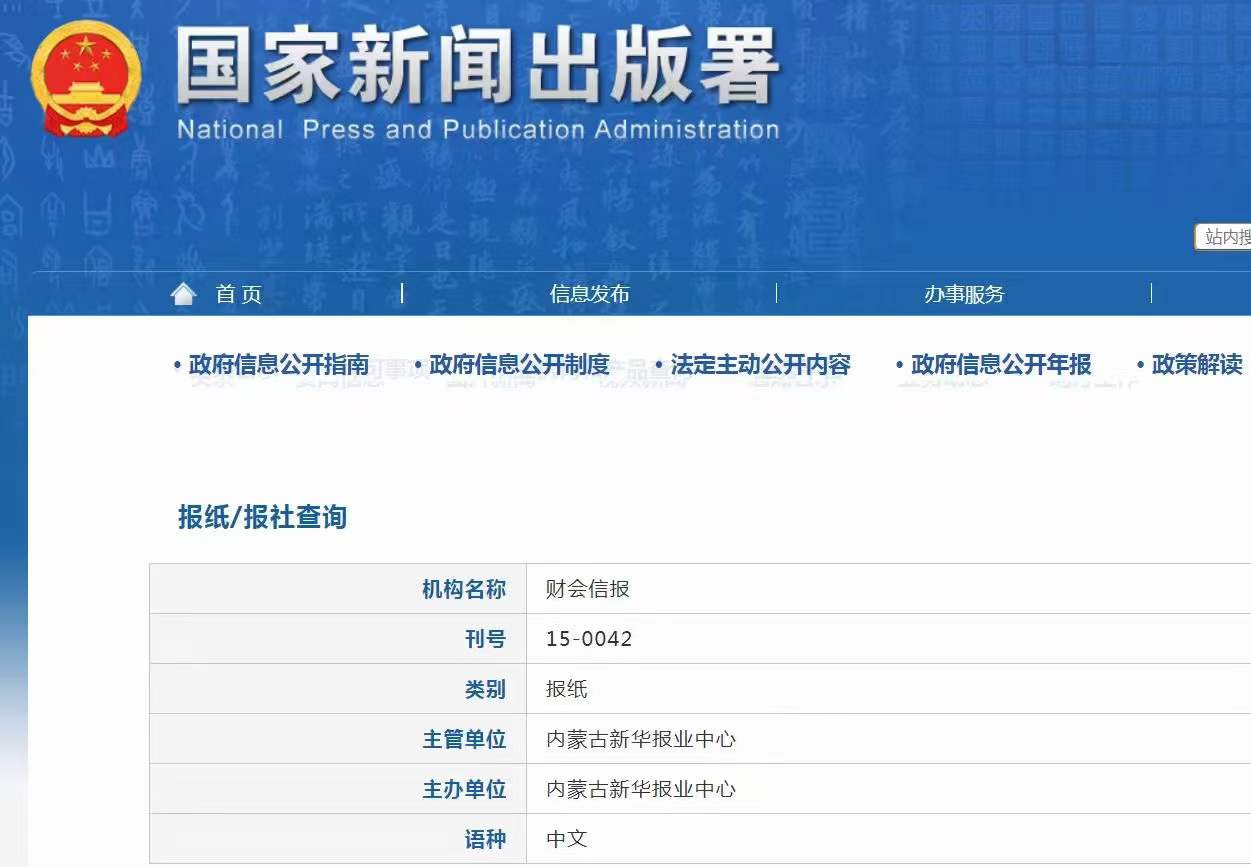This screenshot has height=867, width=1251.
Task: Select the 机构名称 label cell
Action: [338, 589]
